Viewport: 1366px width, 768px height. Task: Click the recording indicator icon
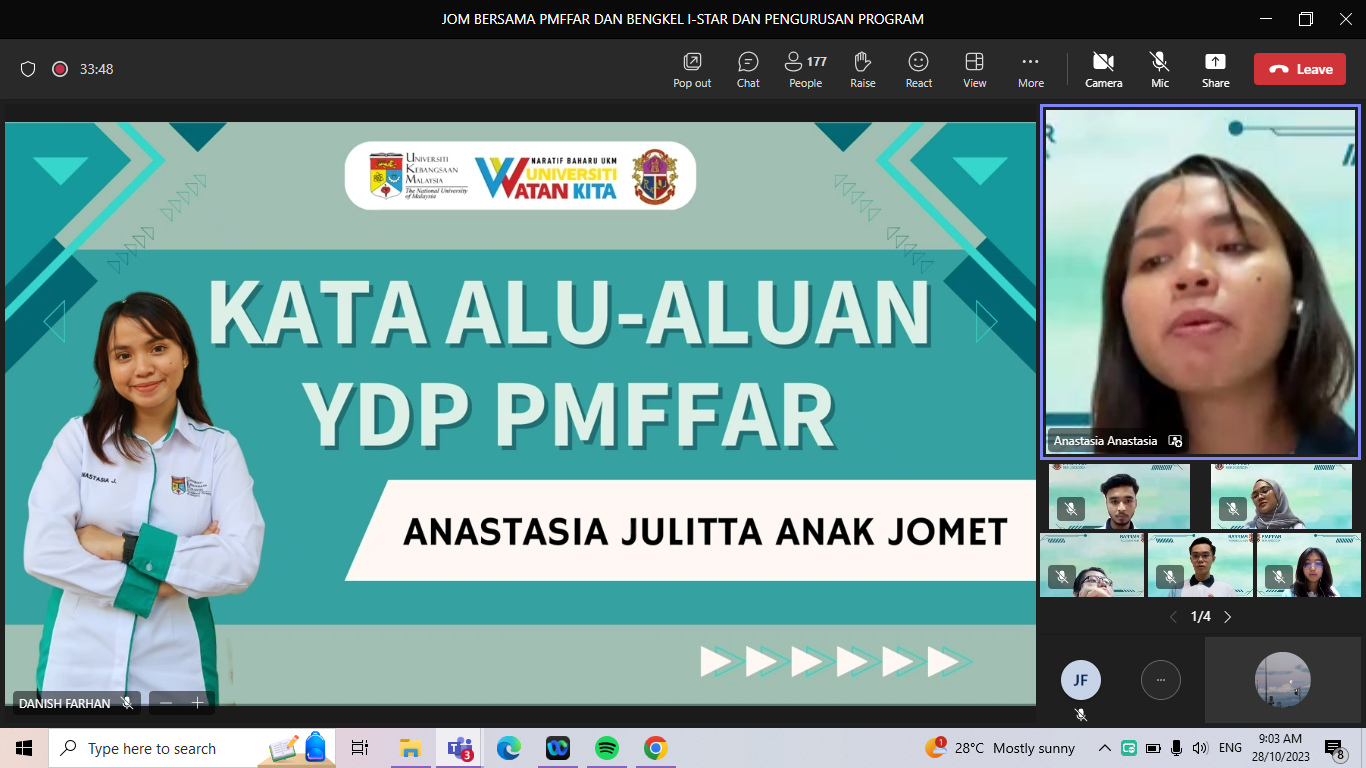(60, 69)
